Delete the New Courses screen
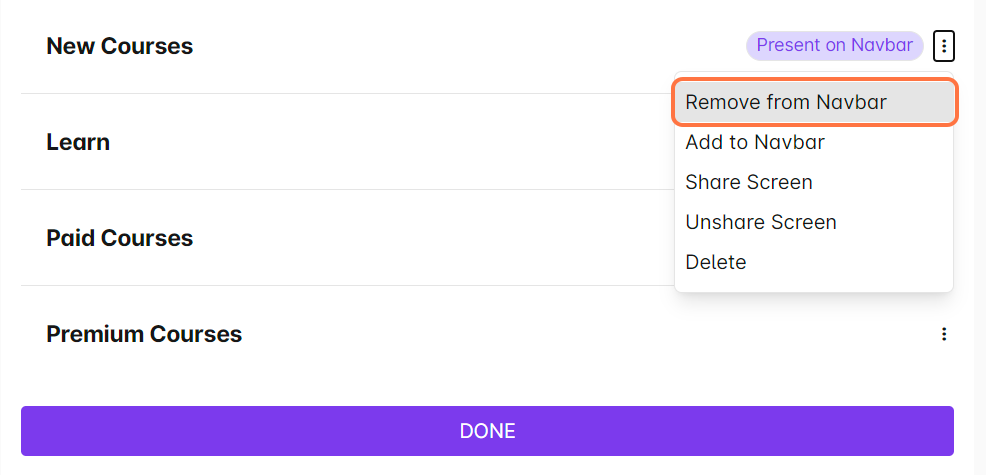 [716, 262]
